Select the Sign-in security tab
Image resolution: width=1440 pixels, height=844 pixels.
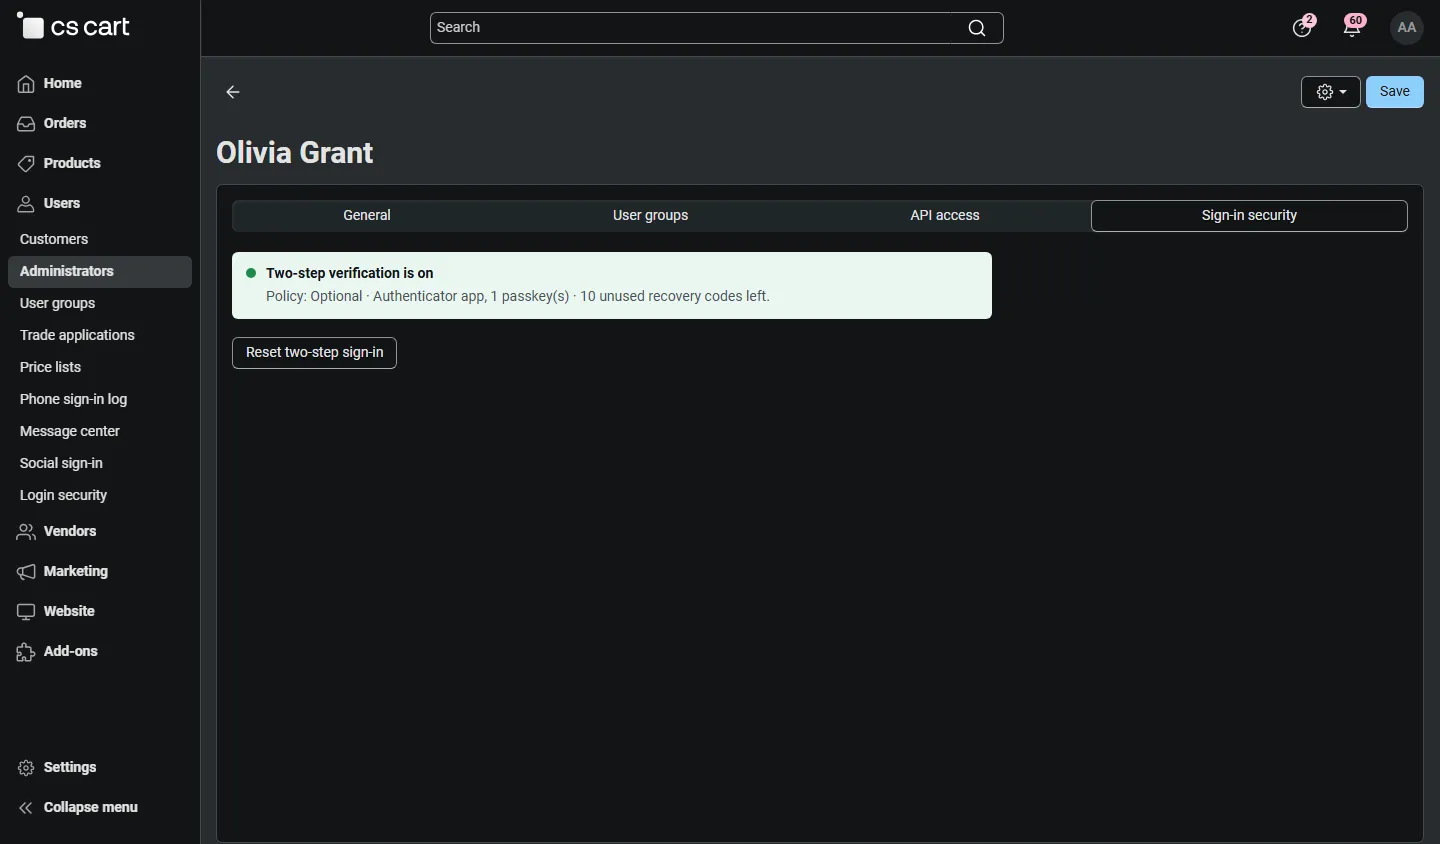click(x=1249, y=216)
